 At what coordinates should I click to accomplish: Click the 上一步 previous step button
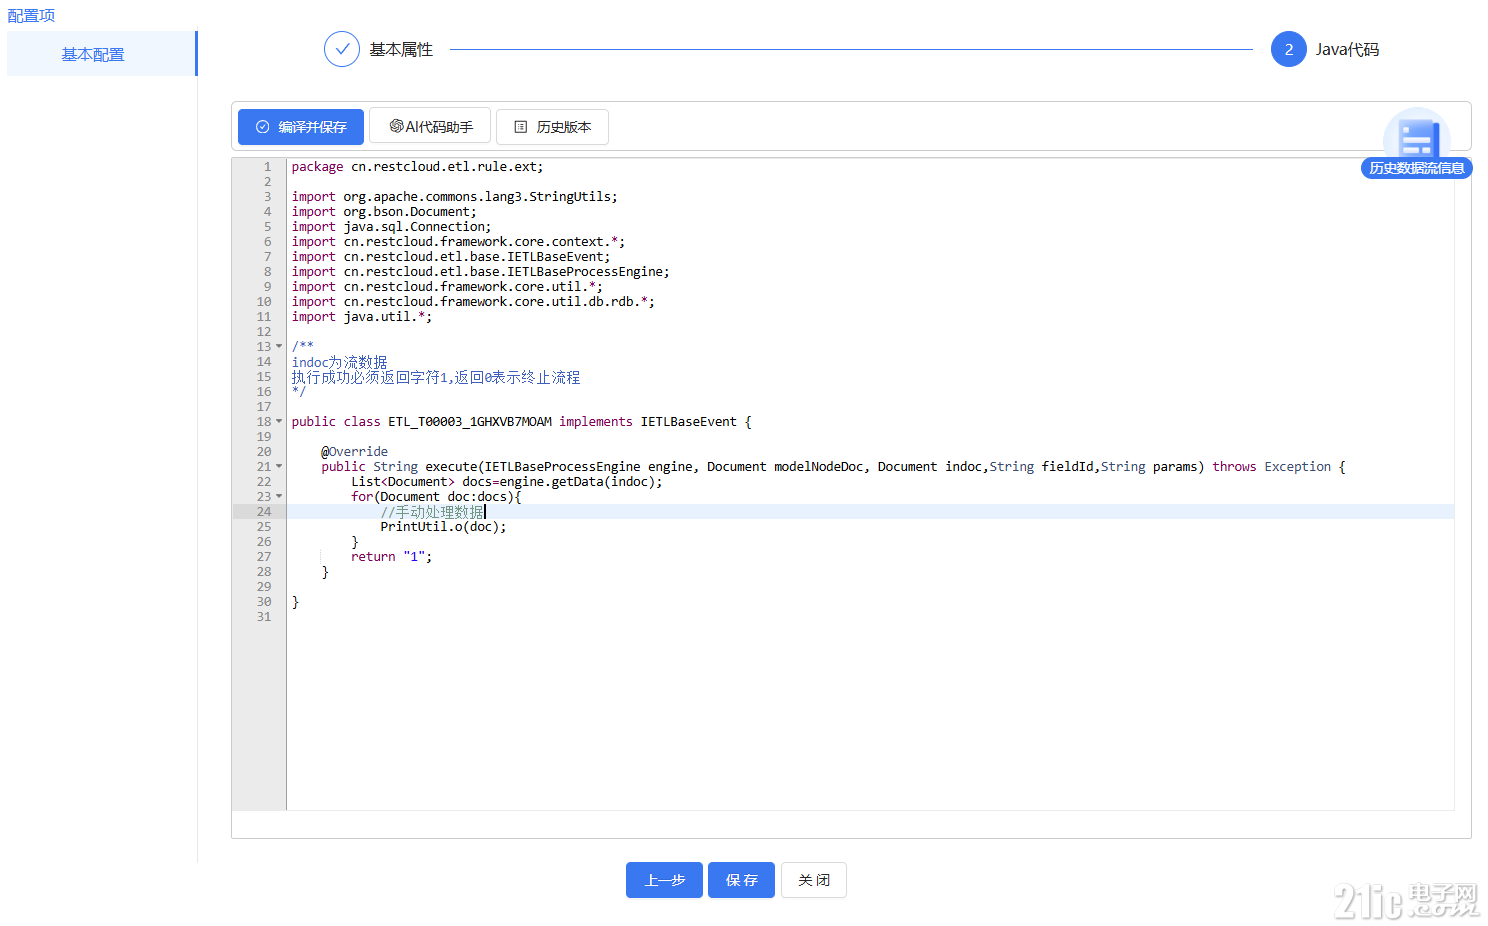pos(664,880)
